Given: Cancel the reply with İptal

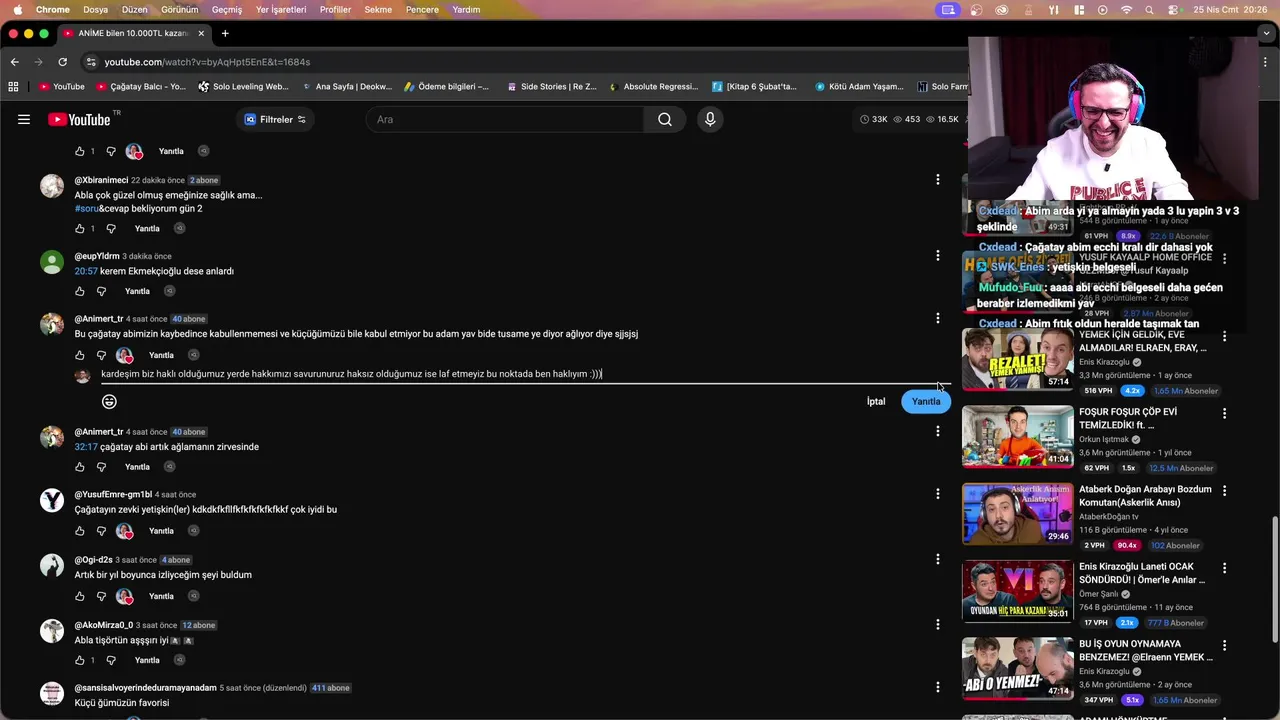Looking at the screenshot, I should click(876, 401).
